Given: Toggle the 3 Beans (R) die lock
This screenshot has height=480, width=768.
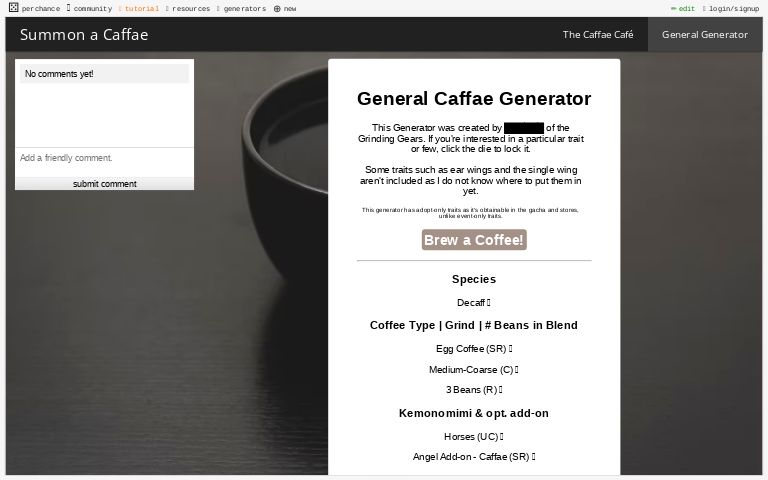Looking at the screenshot, I should point(501,390).
